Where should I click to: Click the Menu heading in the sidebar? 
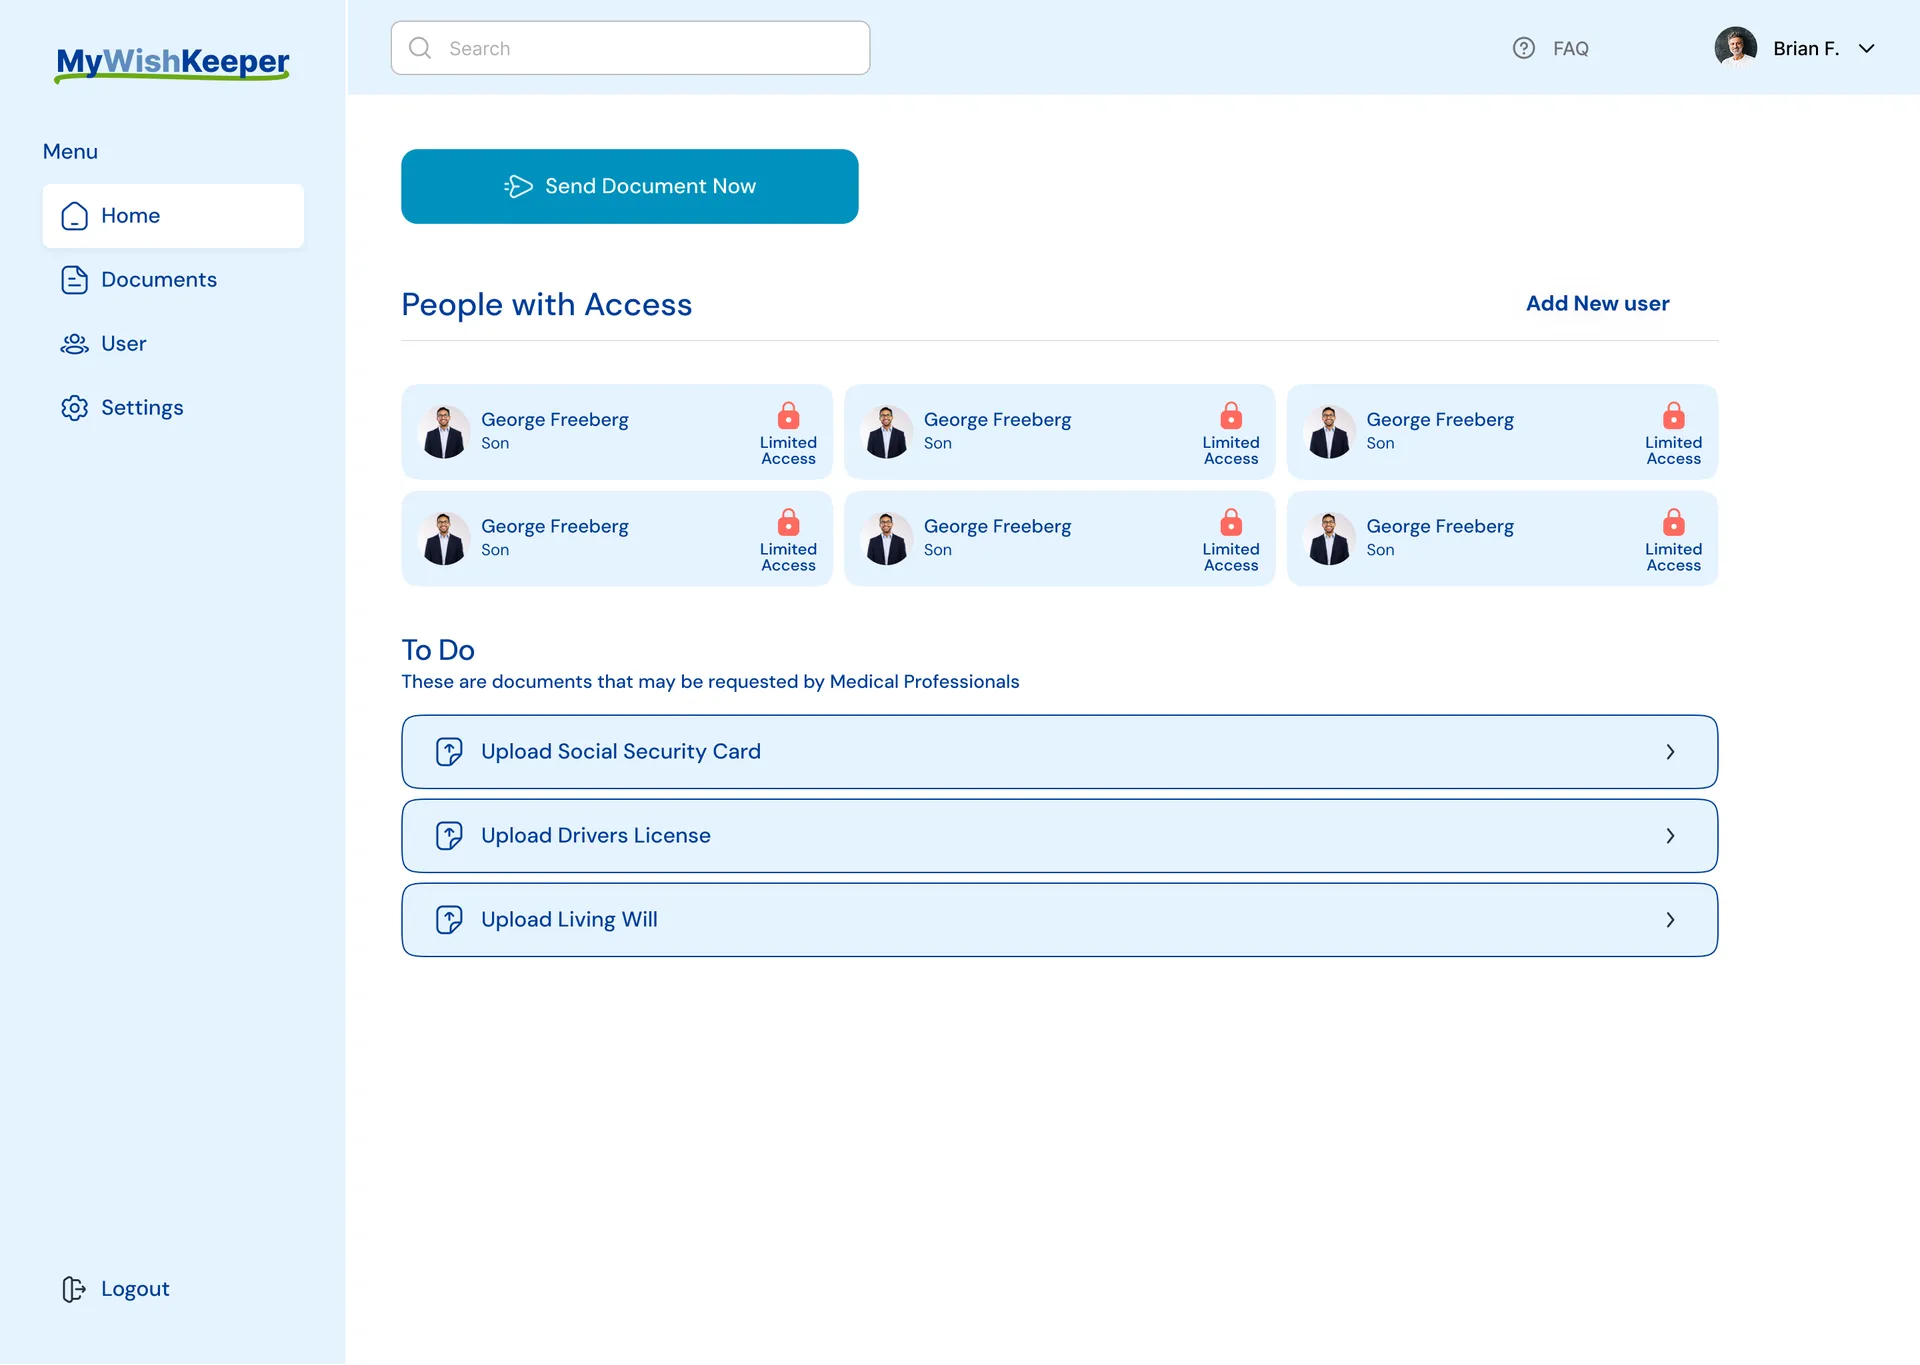(x=70, y=152)
